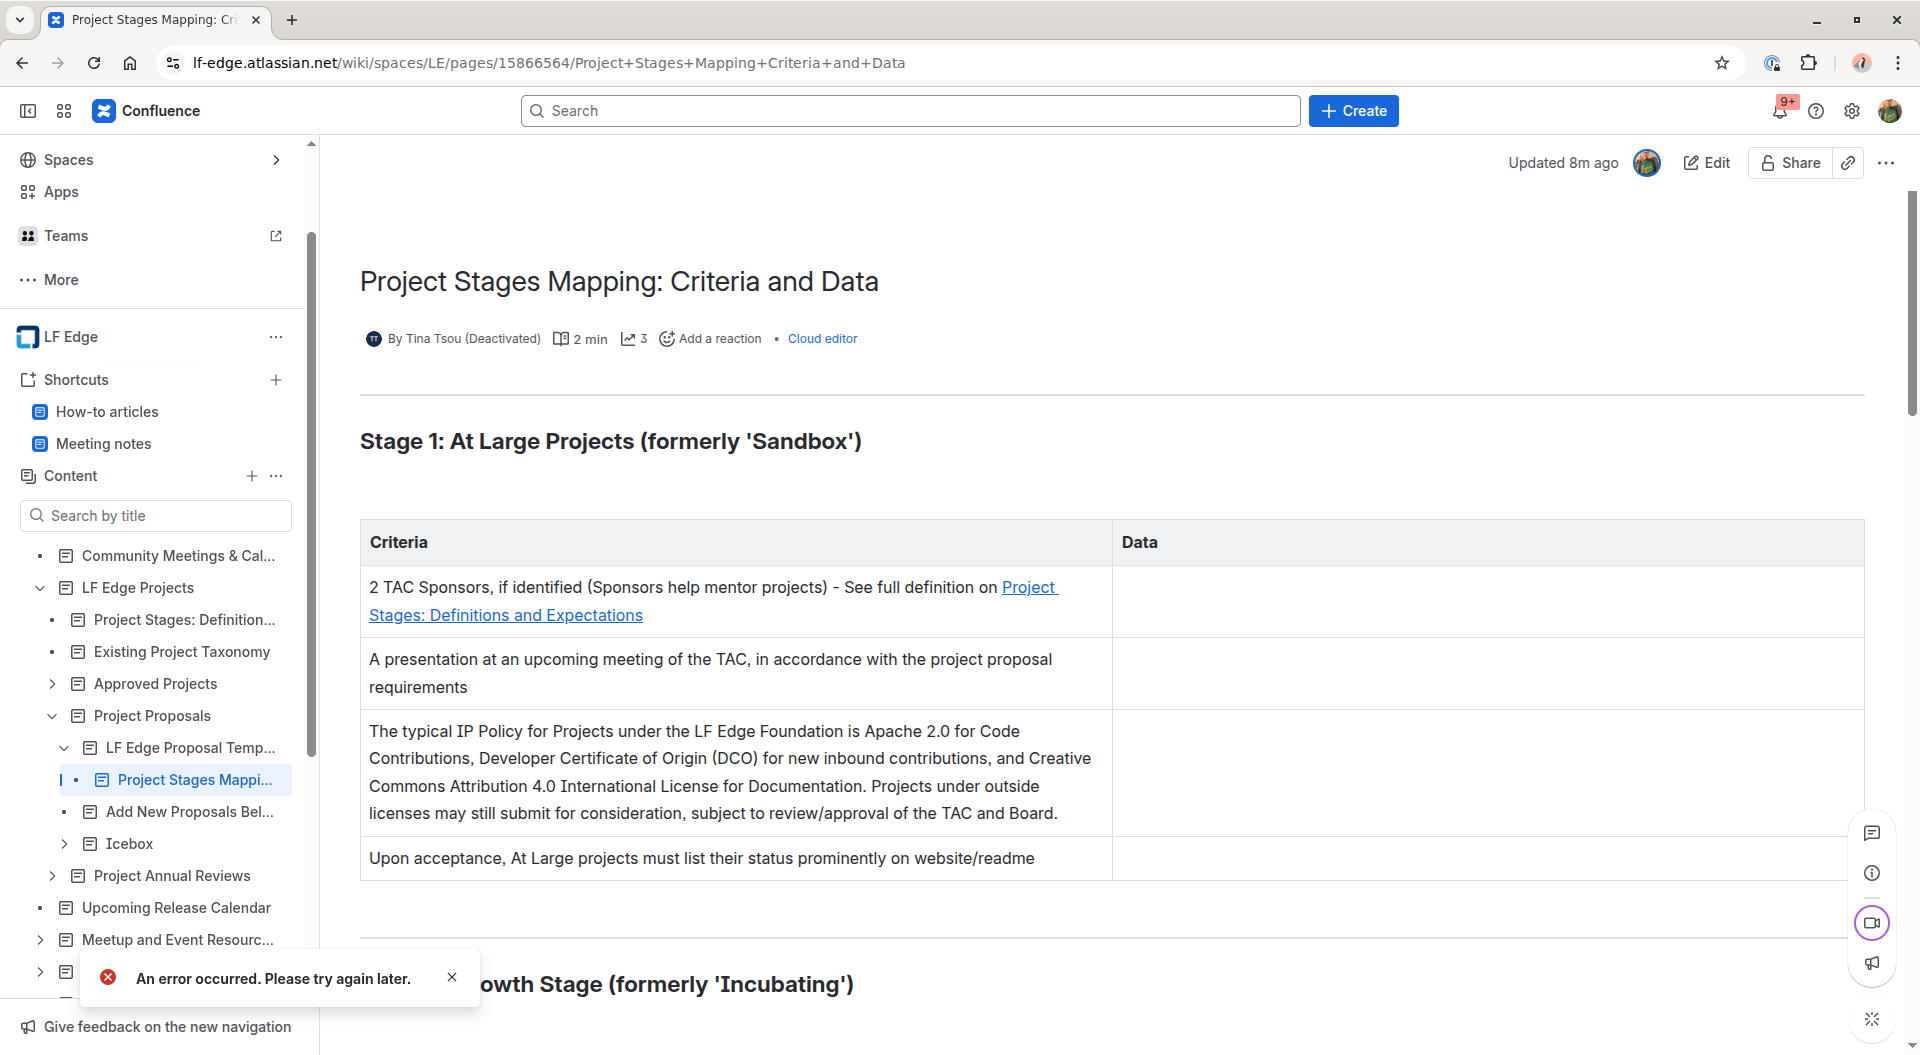
Task: Click the AI sparkle icon at bottom right
Action: pos(1872,1019)
